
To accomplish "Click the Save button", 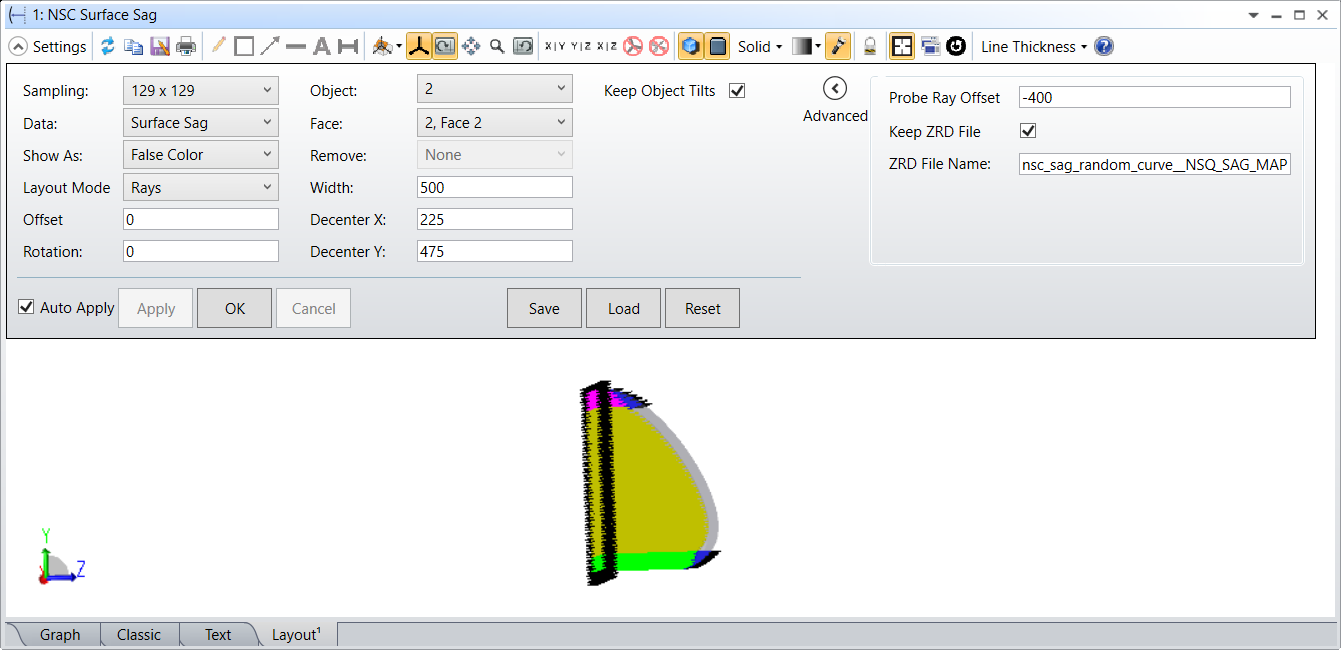I will coord(544,308).
